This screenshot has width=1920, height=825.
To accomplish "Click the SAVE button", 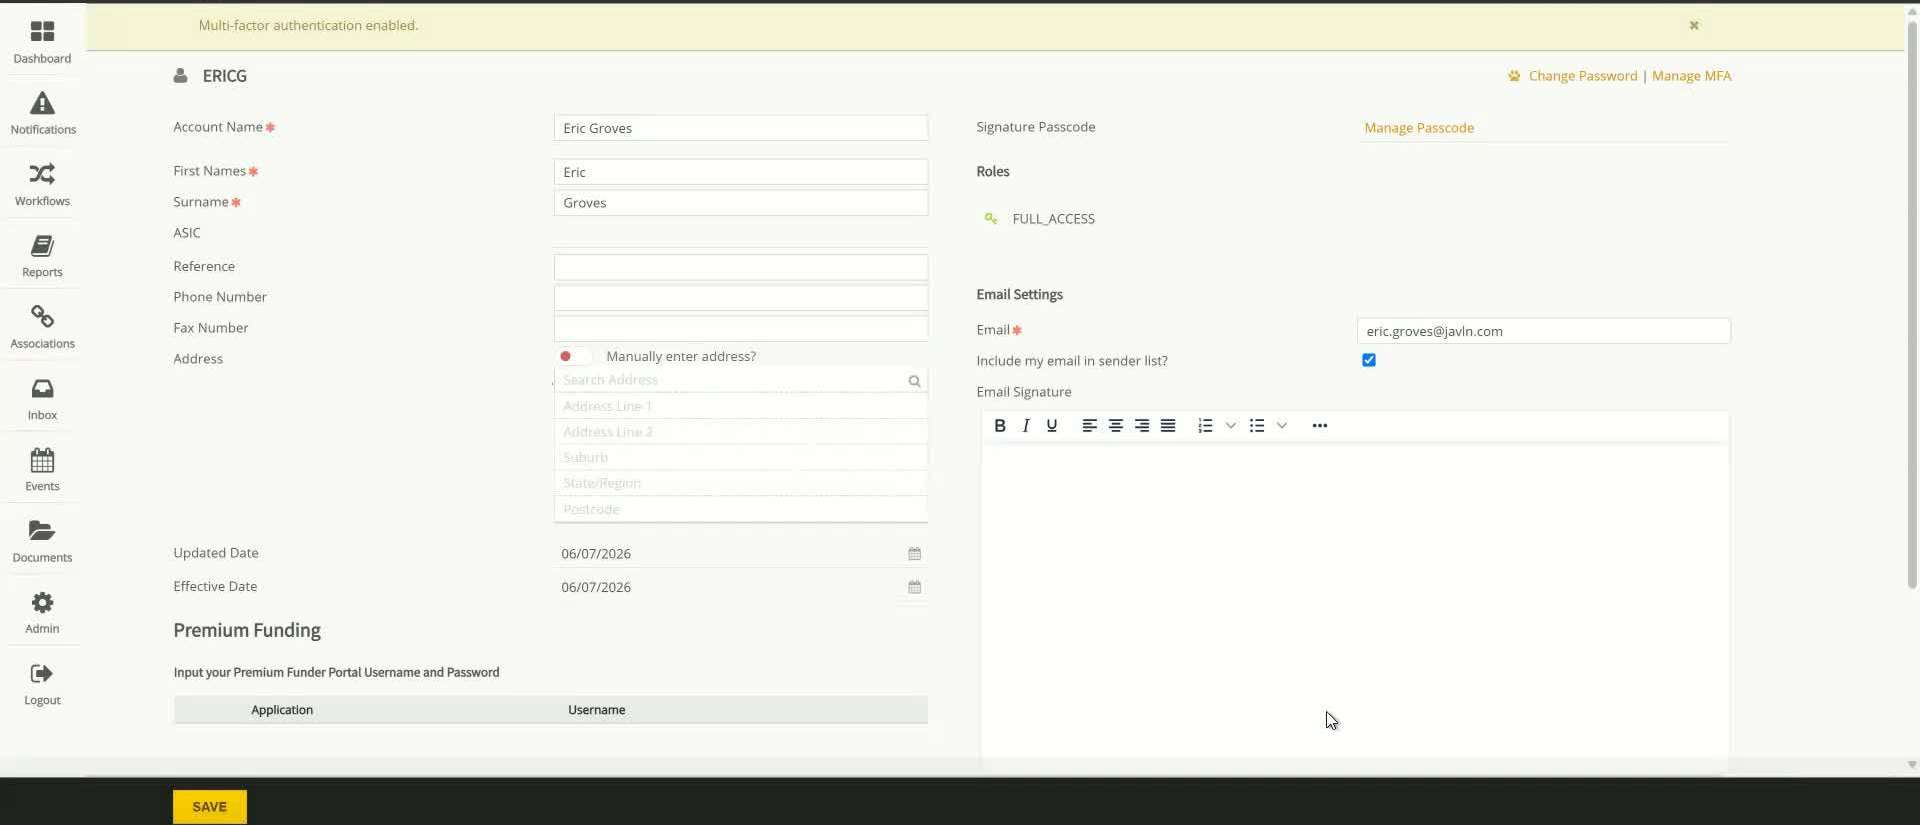I will (x=210, y=807).
